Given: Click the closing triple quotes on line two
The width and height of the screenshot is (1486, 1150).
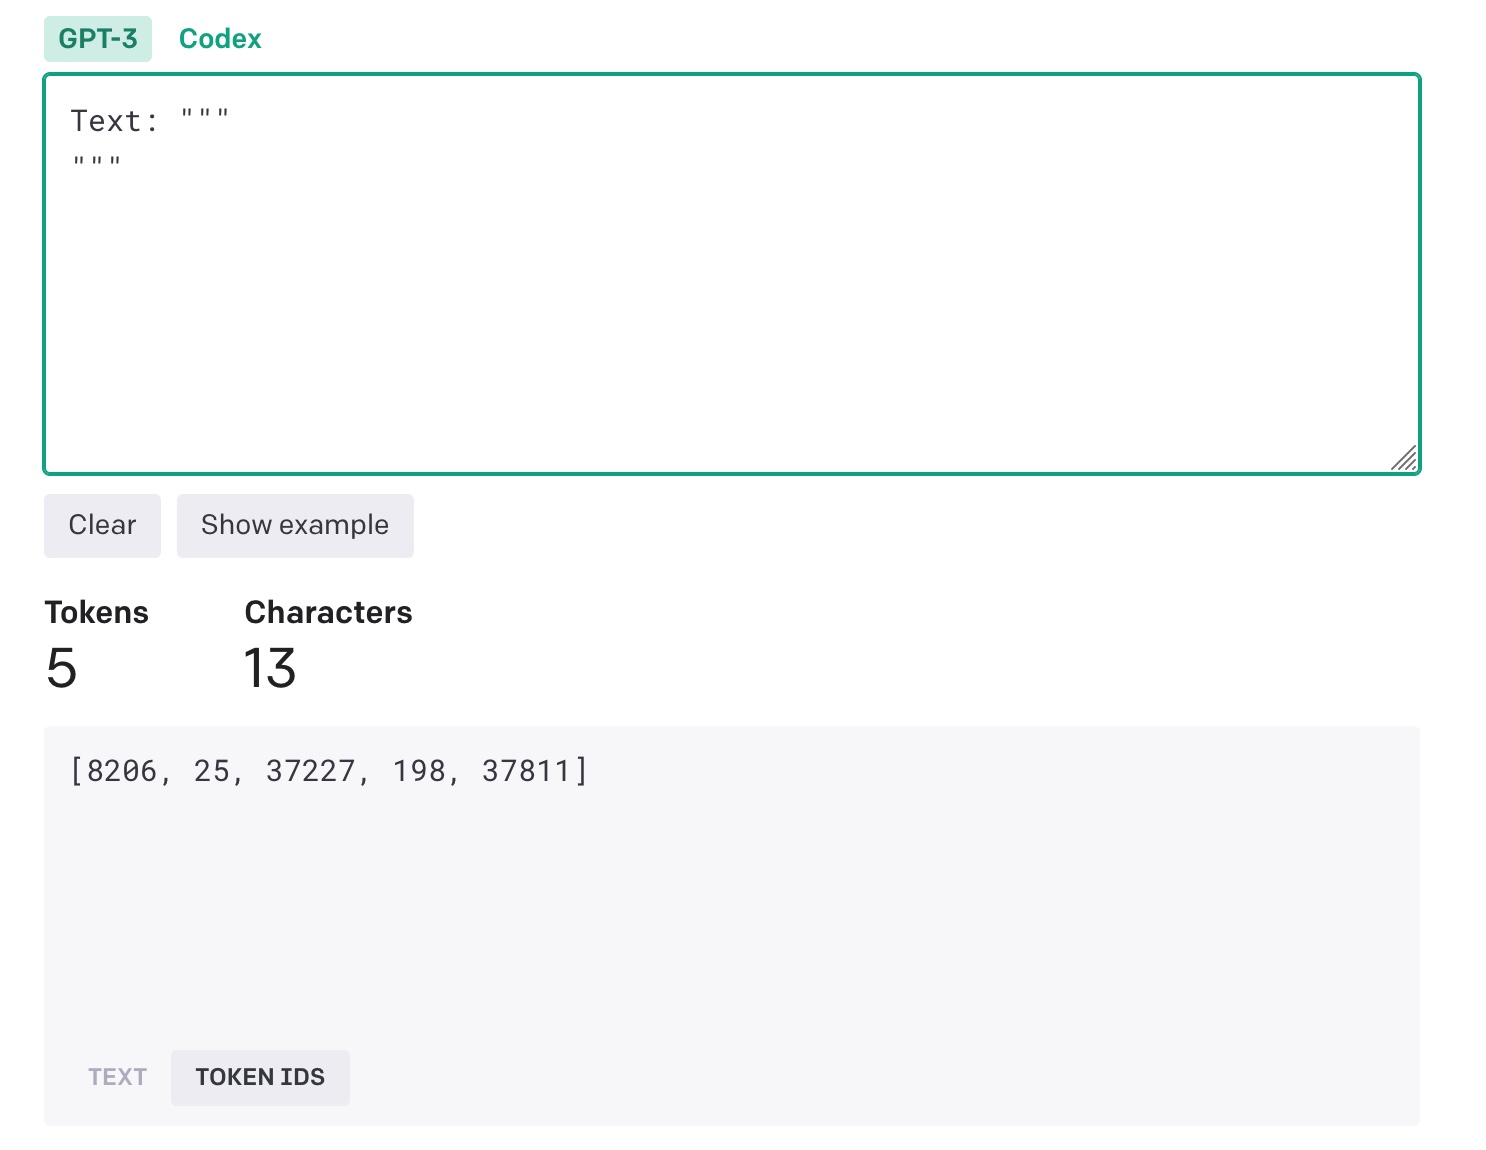Looking at the screenshot, I should tap(97, 163).
